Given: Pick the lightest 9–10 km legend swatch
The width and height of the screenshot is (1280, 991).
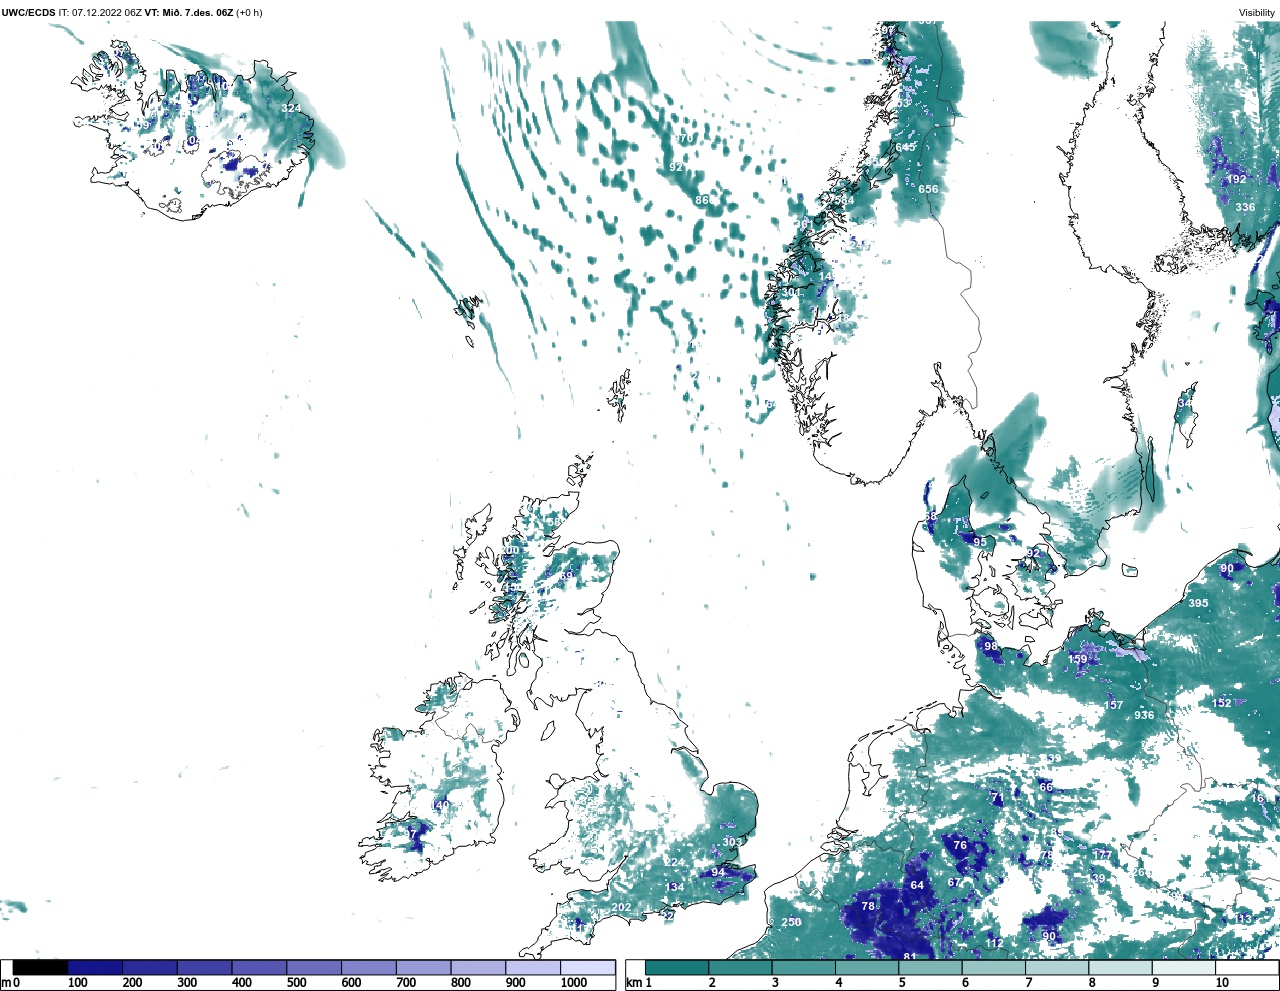Looking at the screenshot, I should click(1183, 968).
